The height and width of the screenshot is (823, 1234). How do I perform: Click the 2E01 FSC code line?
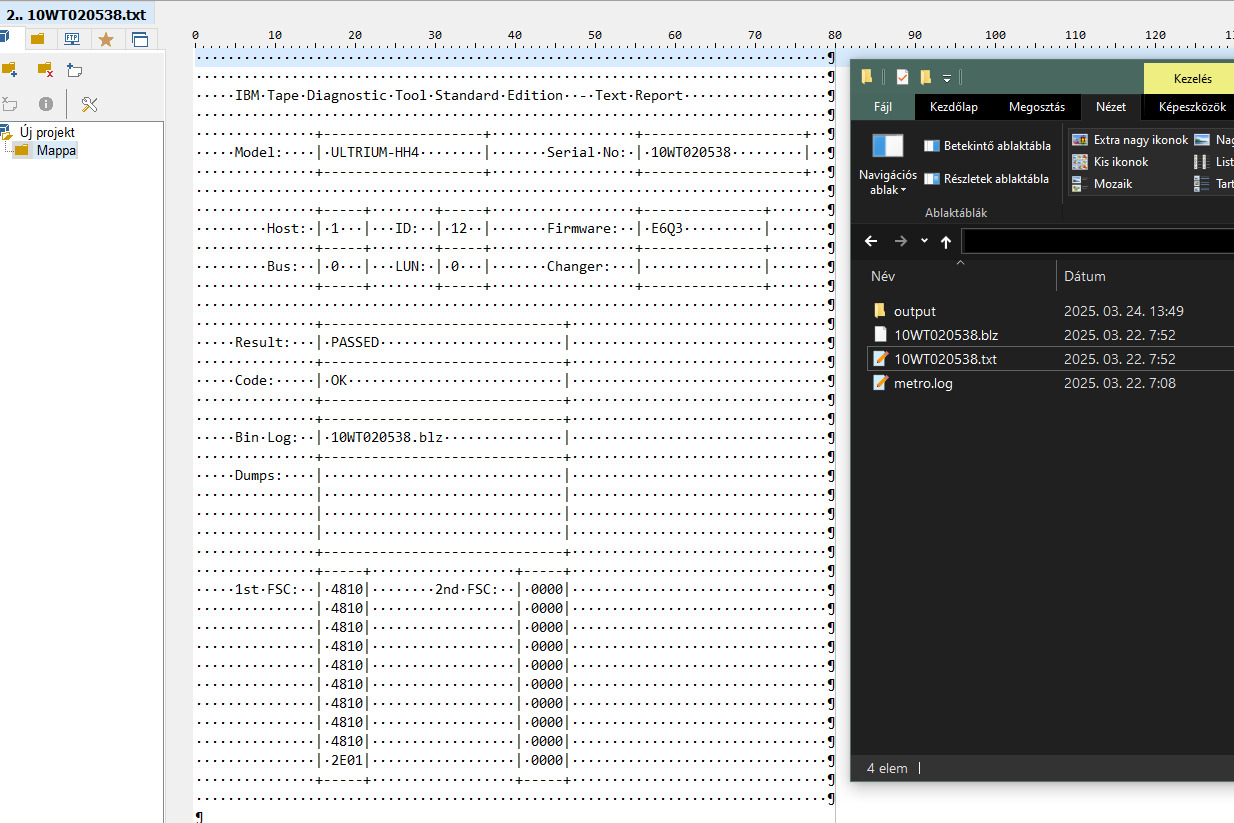346,760
